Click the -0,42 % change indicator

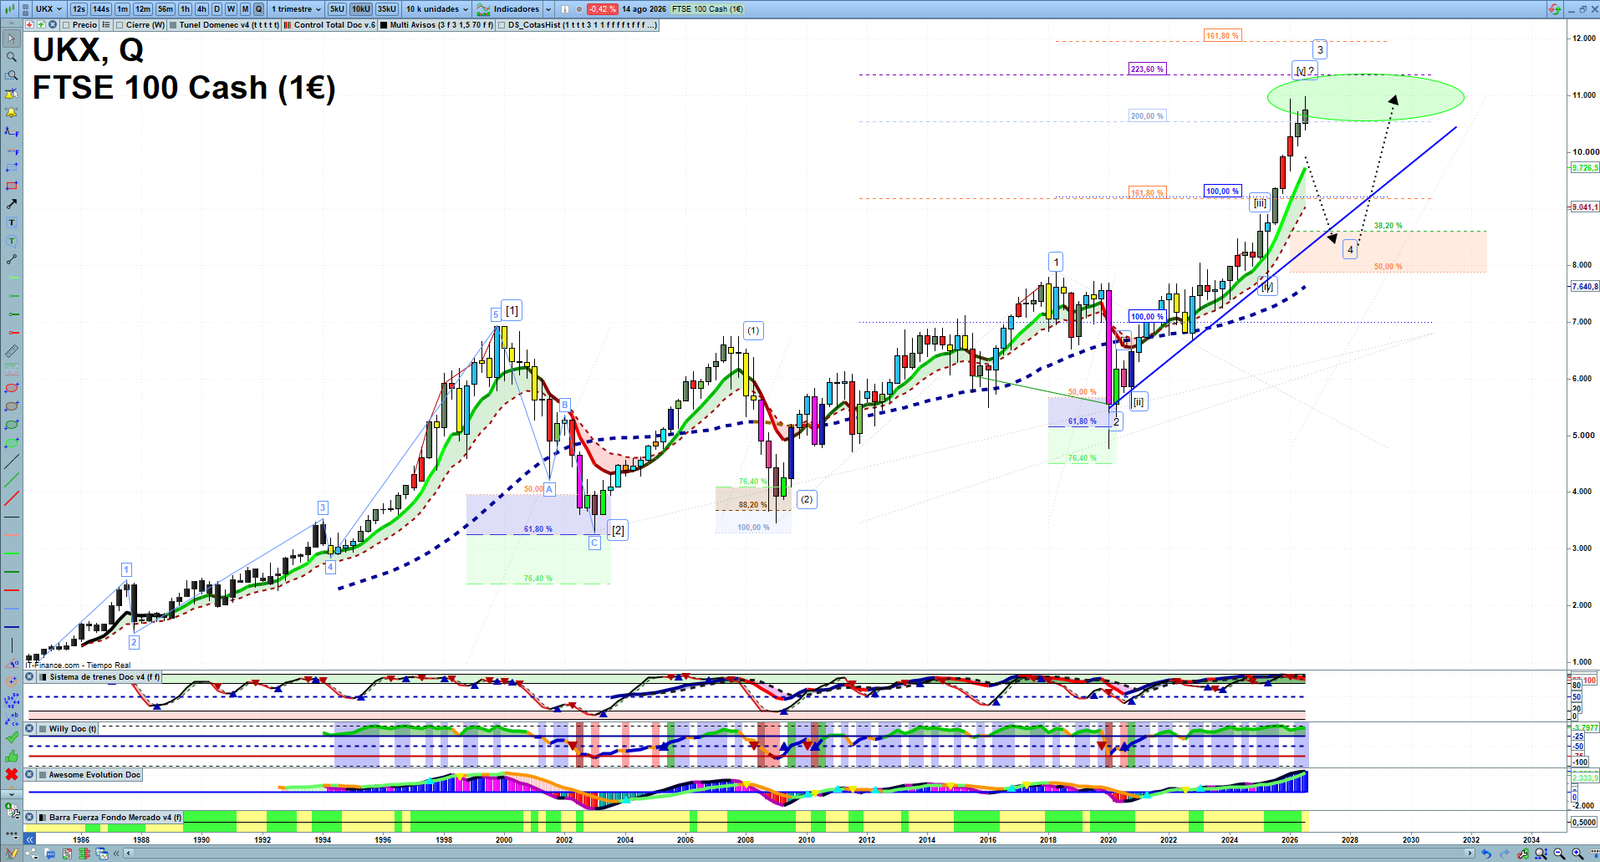(602, 9)
